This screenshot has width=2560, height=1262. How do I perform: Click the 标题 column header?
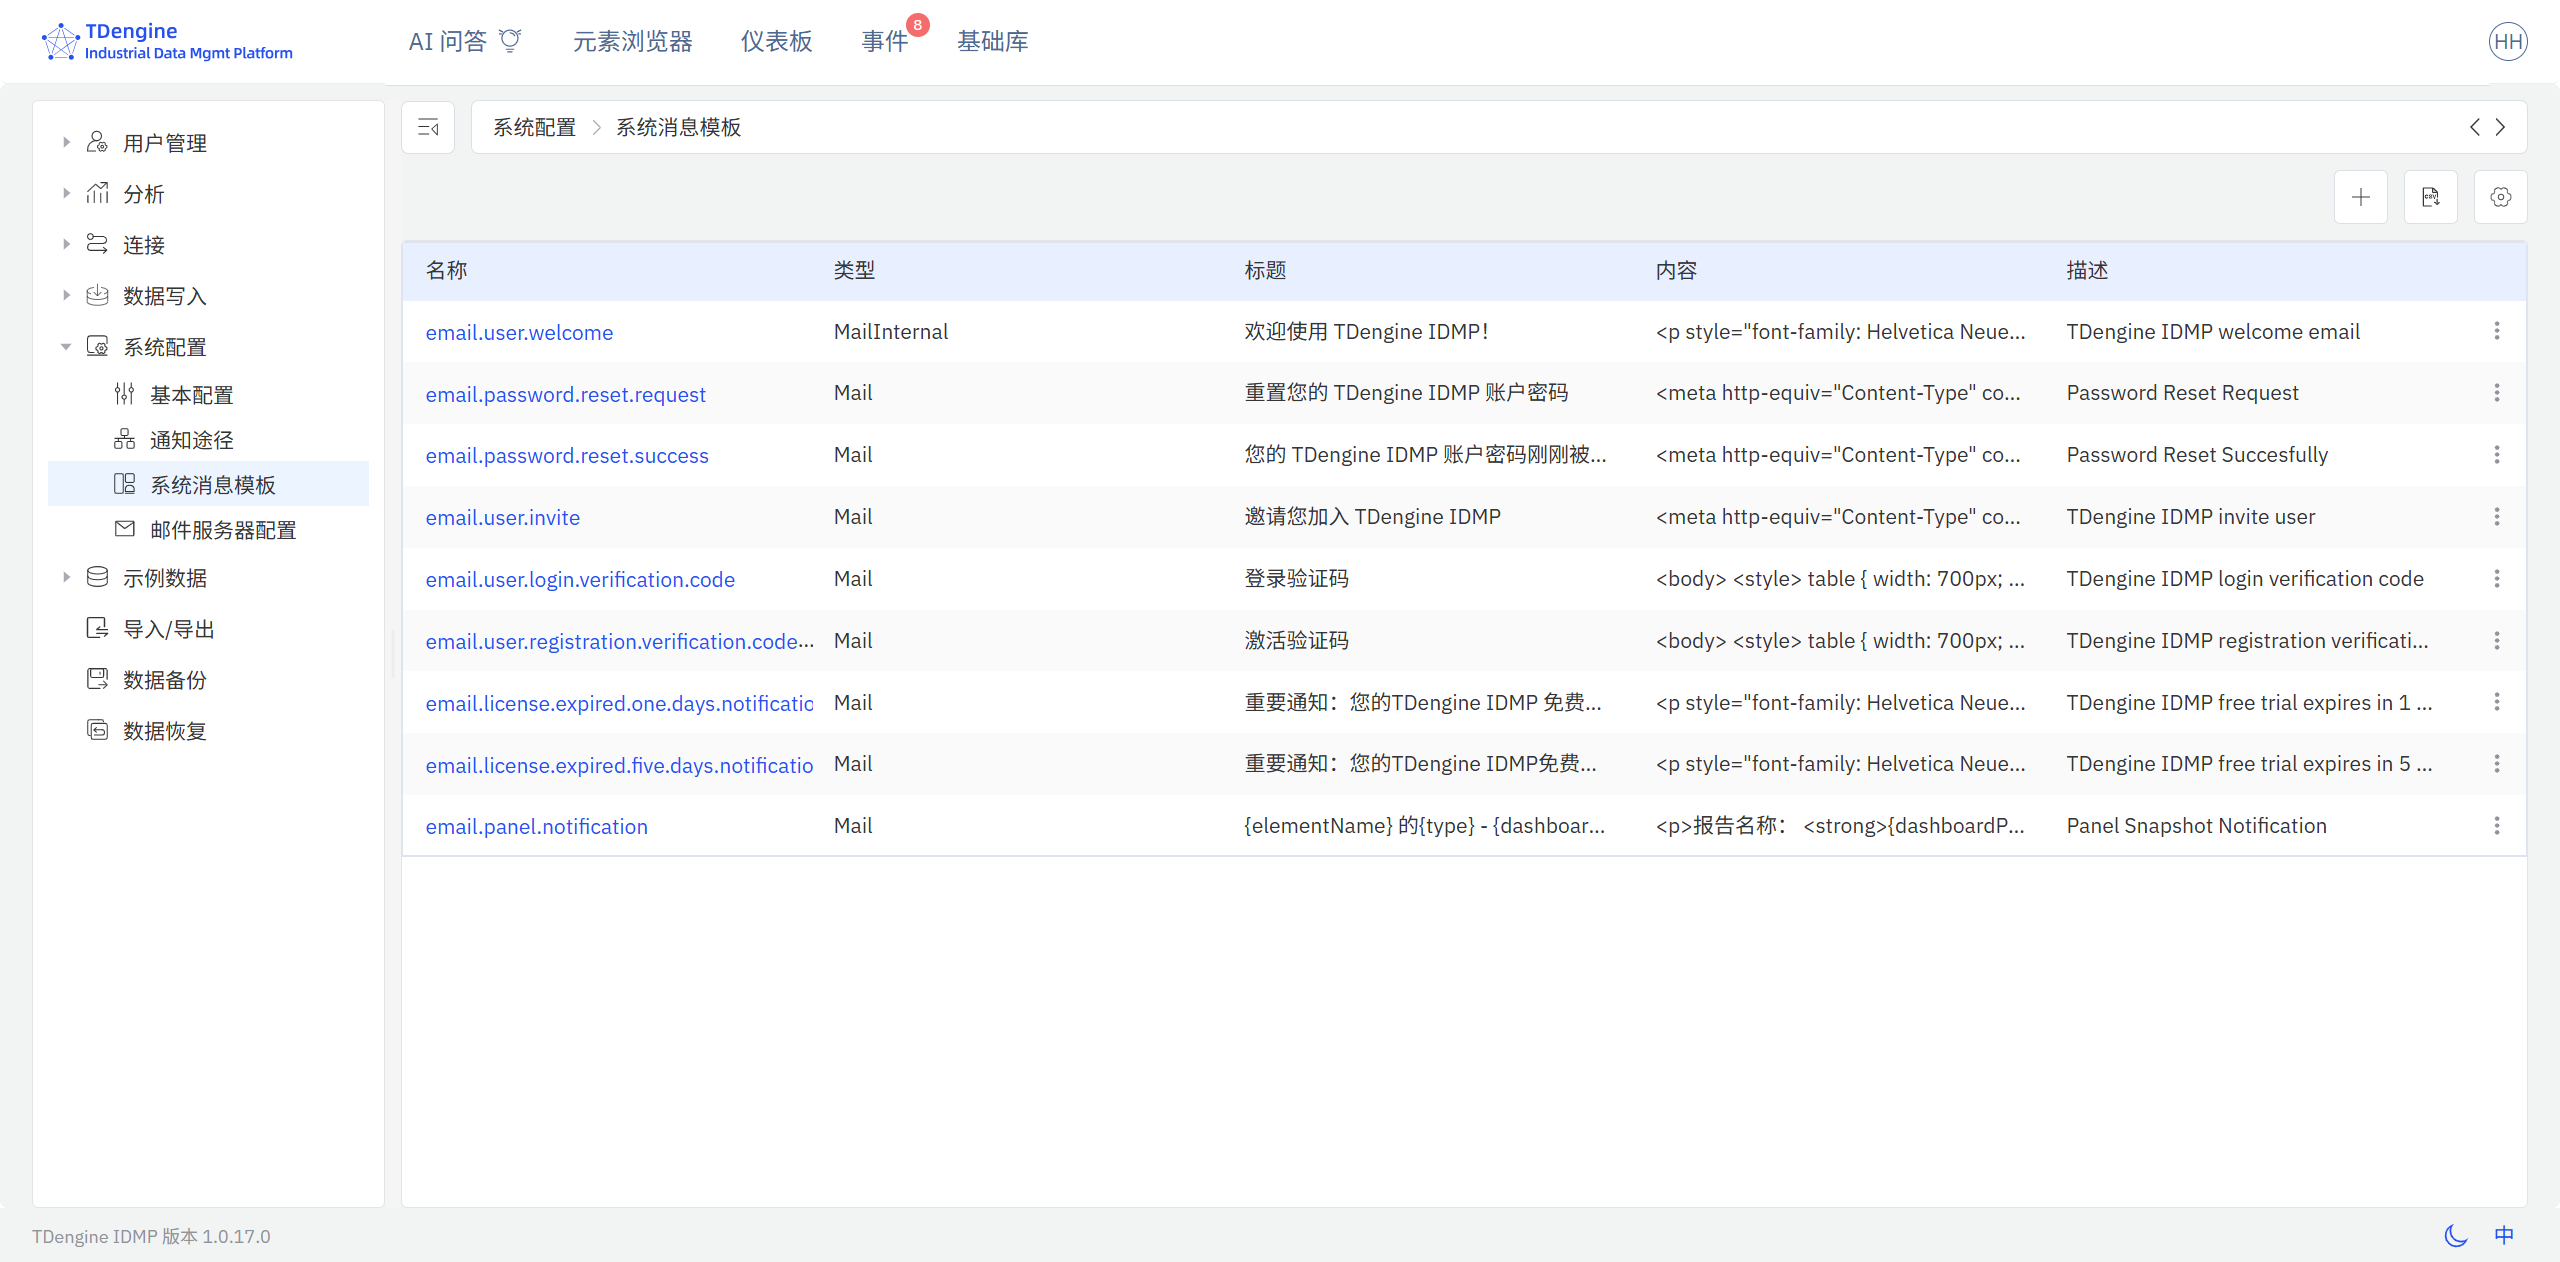(1265, 270)
